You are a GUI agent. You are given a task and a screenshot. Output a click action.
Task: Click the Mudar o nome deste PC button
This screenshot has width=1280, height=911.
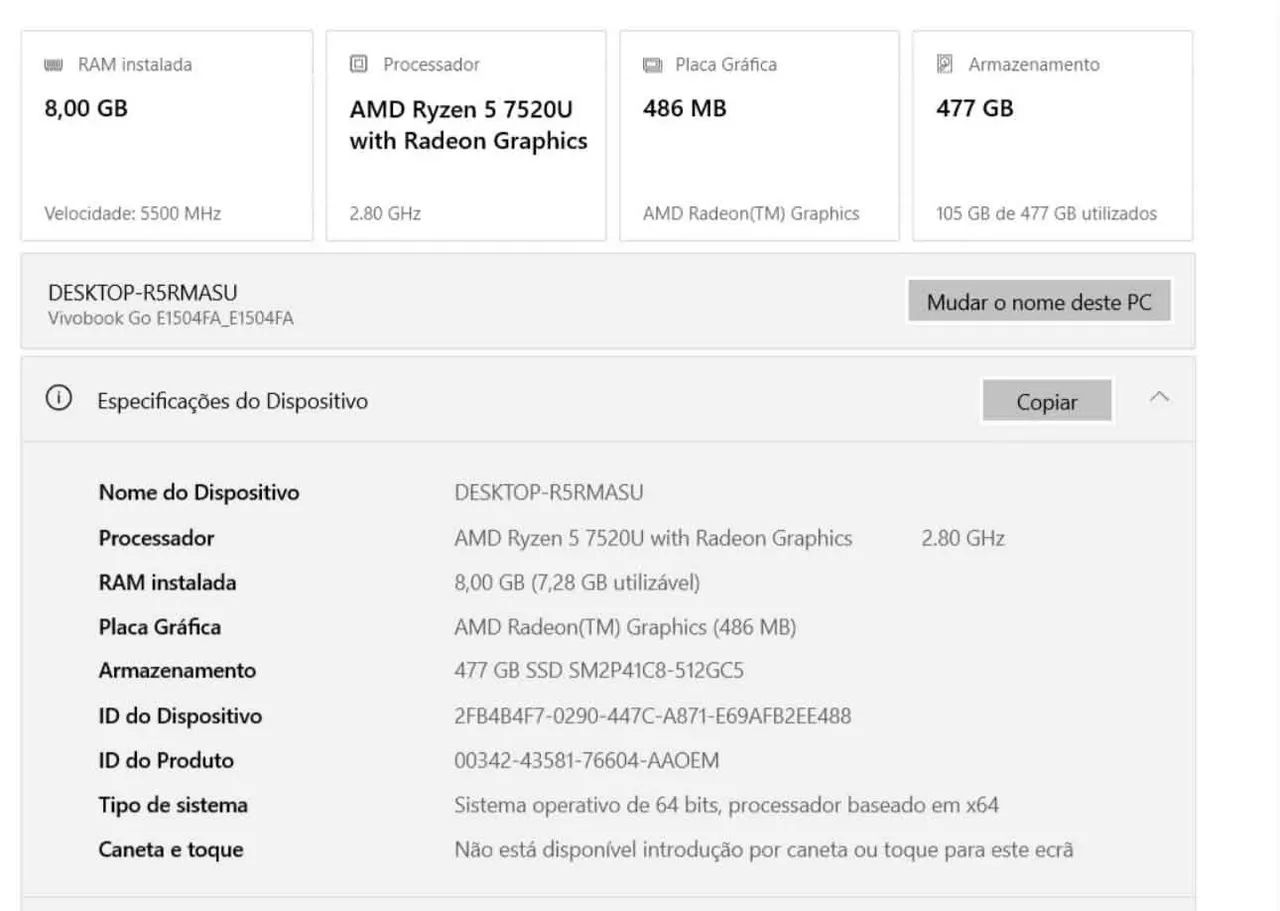coord(1039,302)
